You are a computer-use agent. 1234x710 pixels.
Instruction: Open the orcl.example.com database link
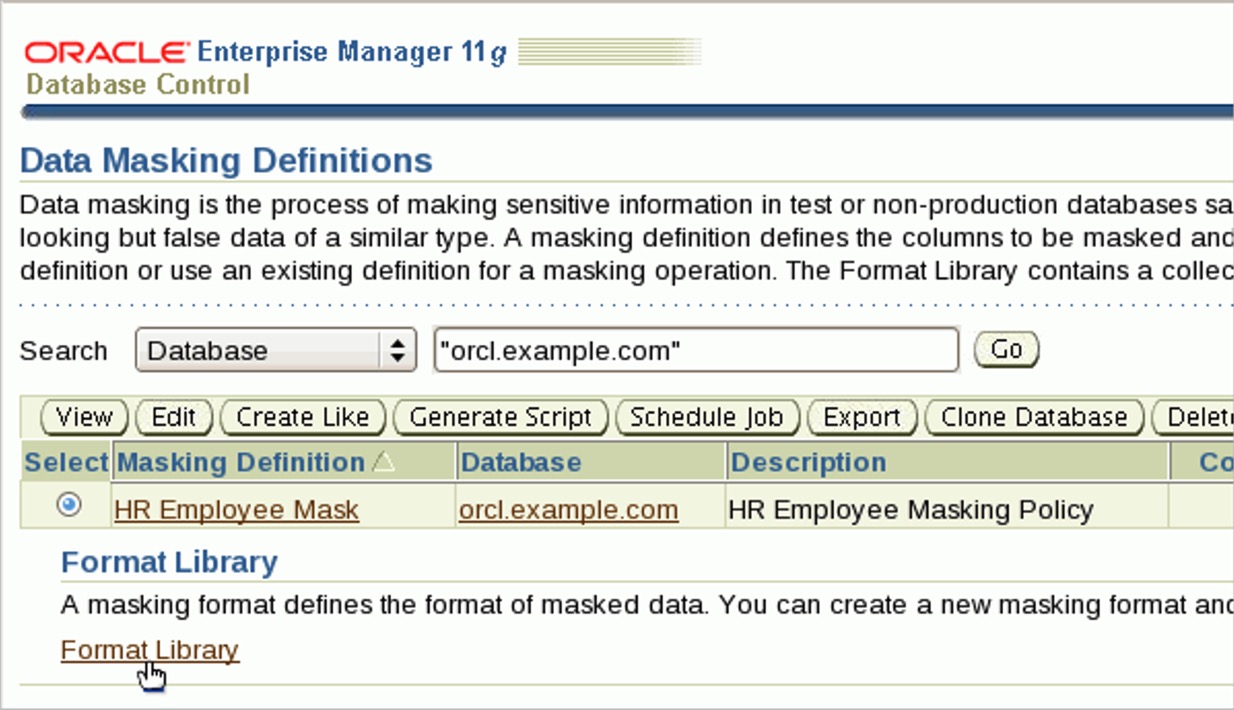[568, 510]
